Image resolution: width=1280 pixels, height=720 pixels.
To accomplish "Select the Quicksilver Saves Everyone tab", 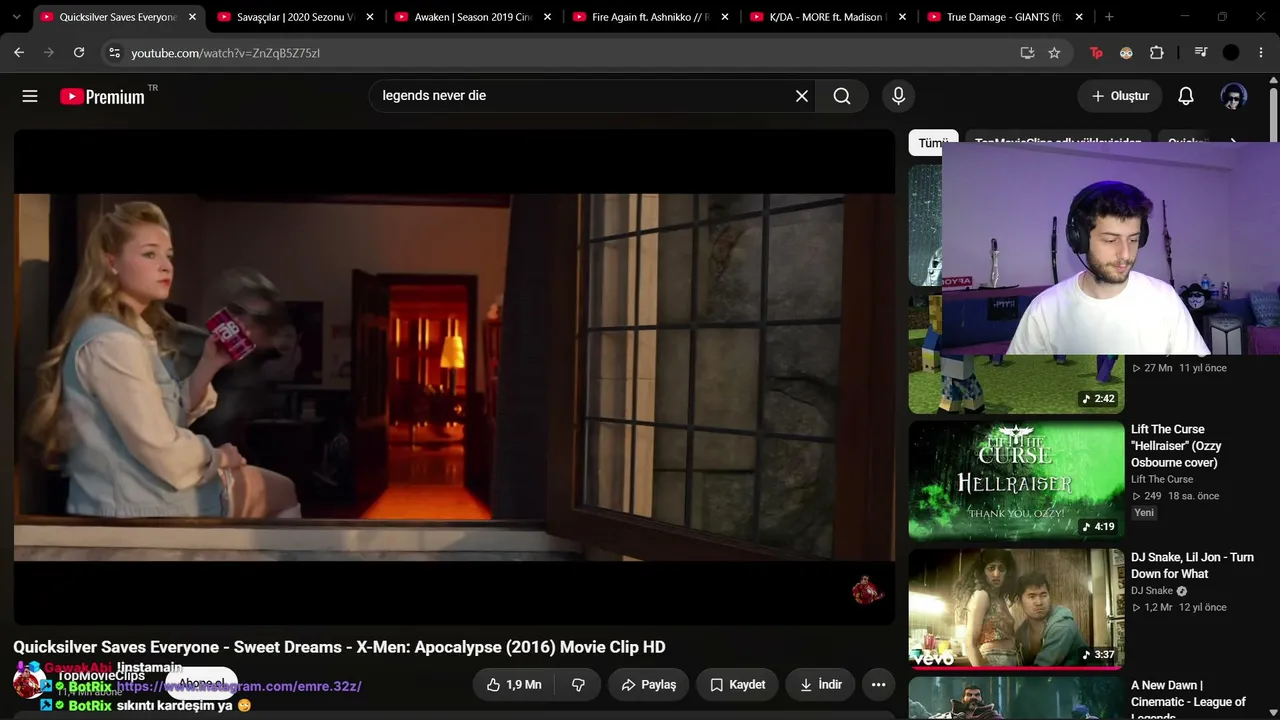I will (119, 17).
